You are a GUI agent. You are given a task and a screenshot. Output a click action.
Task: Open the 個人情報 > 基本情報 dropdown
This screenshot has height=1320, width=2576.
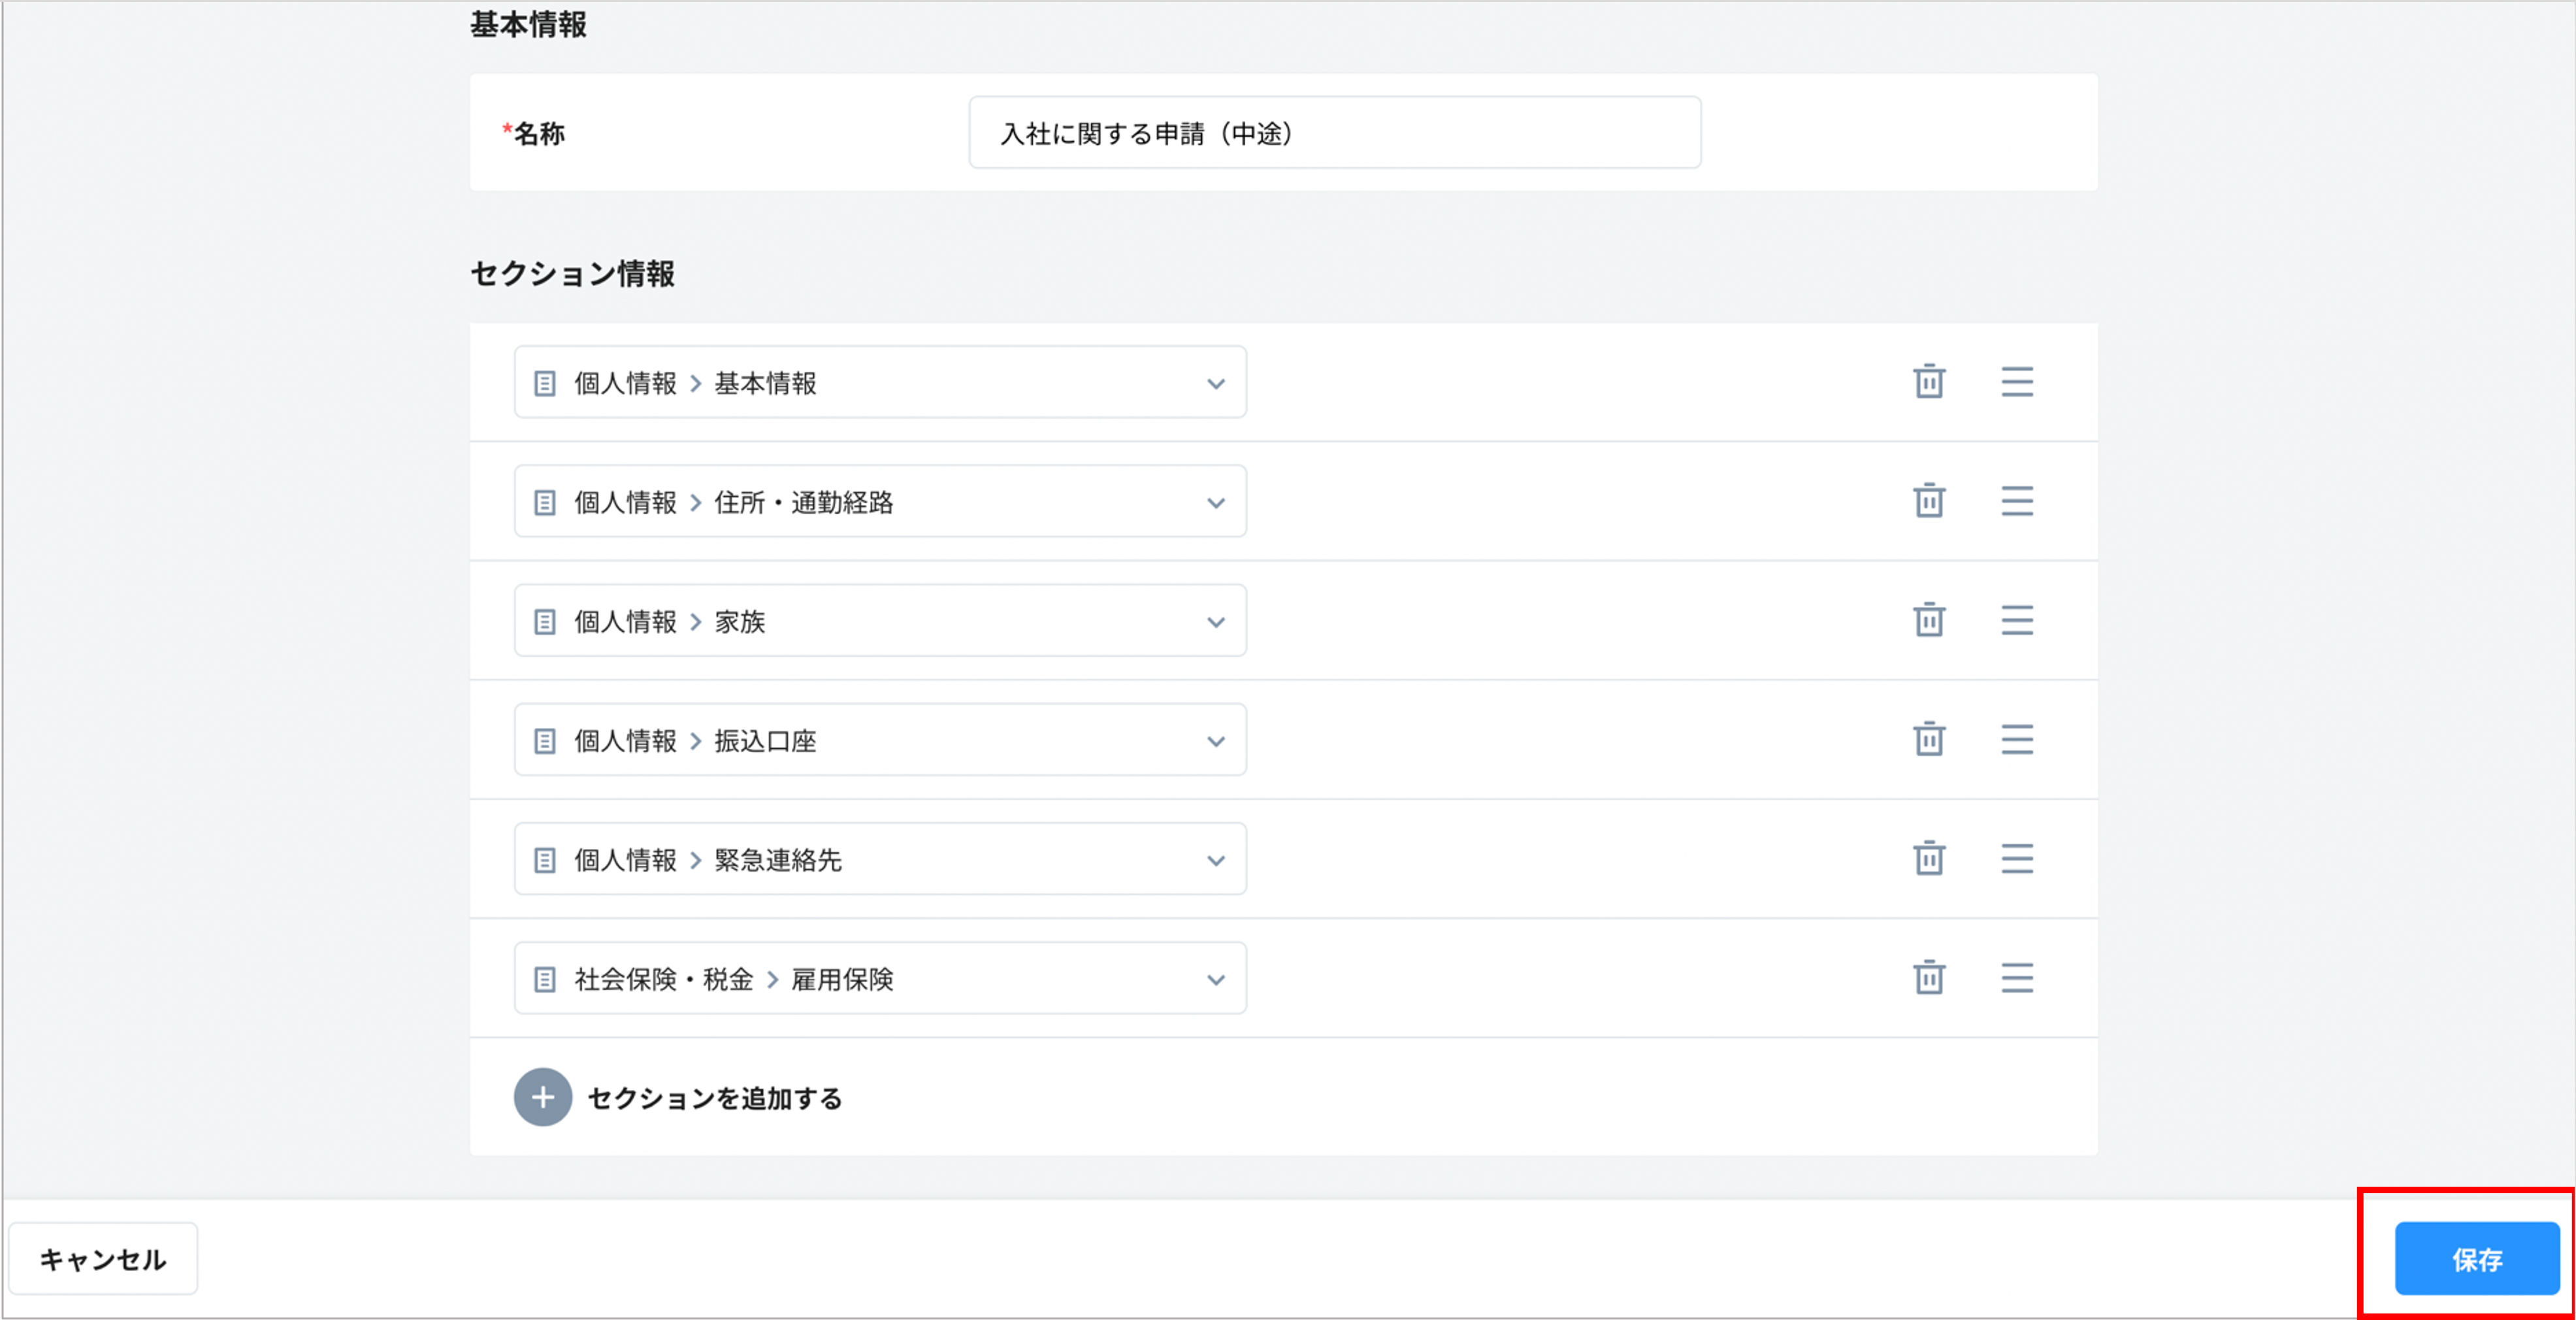[x=880, y=382]
